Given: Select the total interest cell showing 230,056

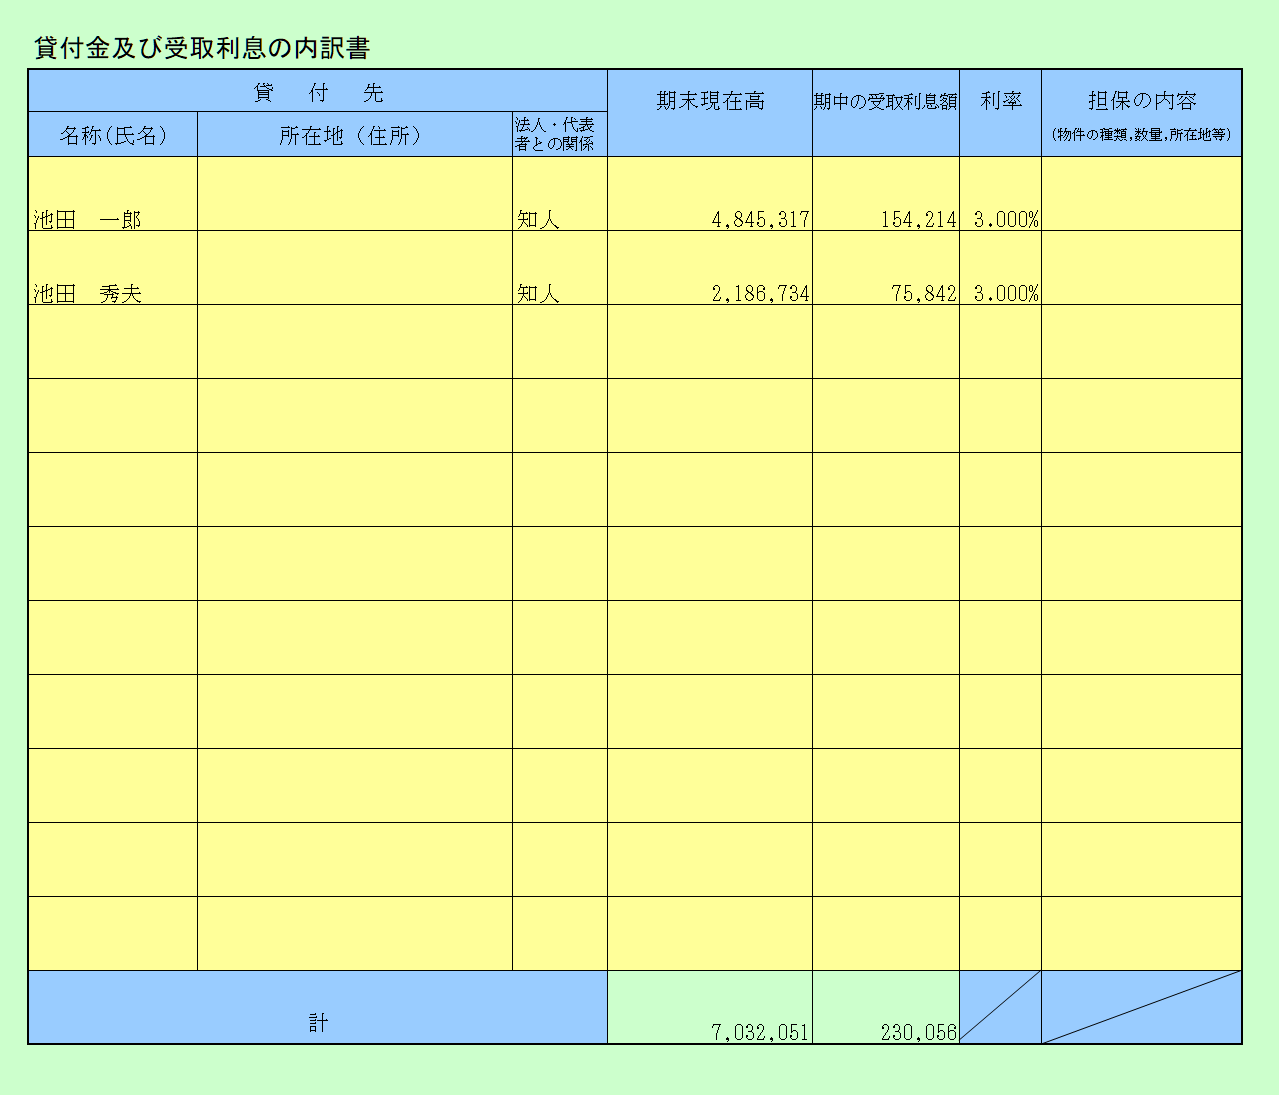Looking at the screenshot, I should point(885,1008).
